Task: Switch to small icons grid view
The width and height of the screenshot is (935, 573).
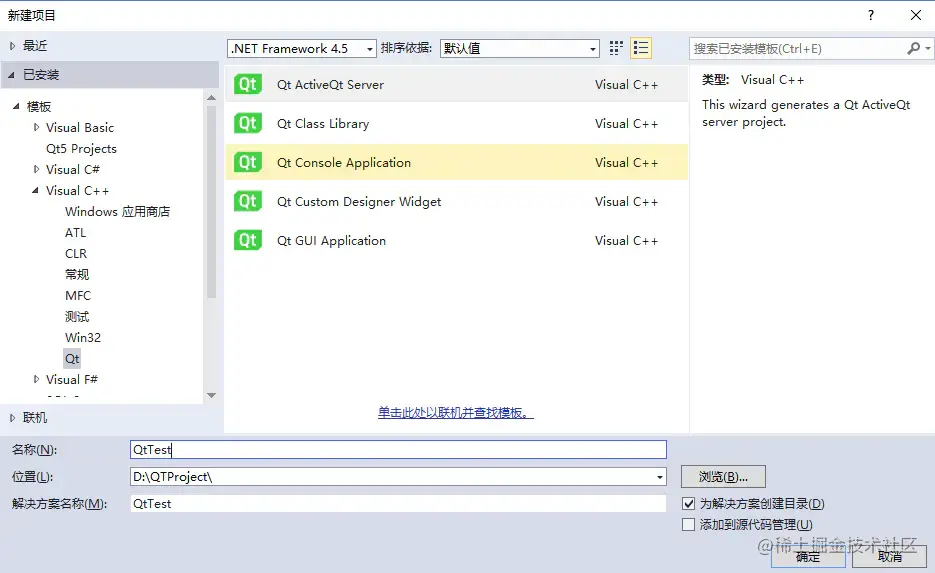Action: pos(616,48)
